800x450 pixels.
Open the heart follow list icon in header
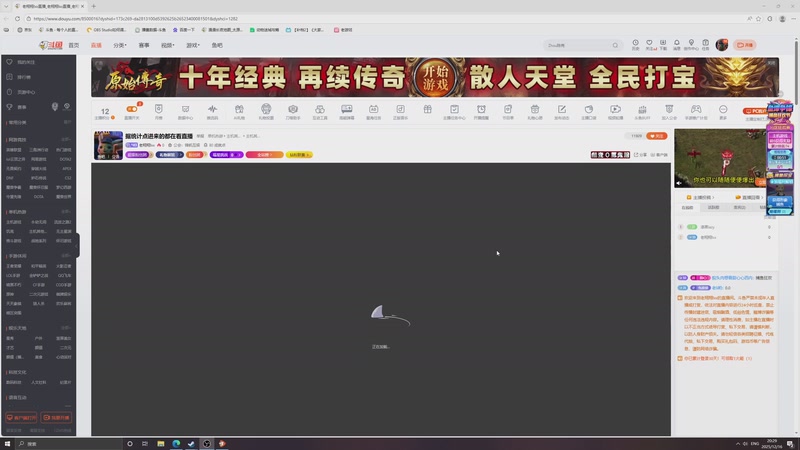click(649, 43)
